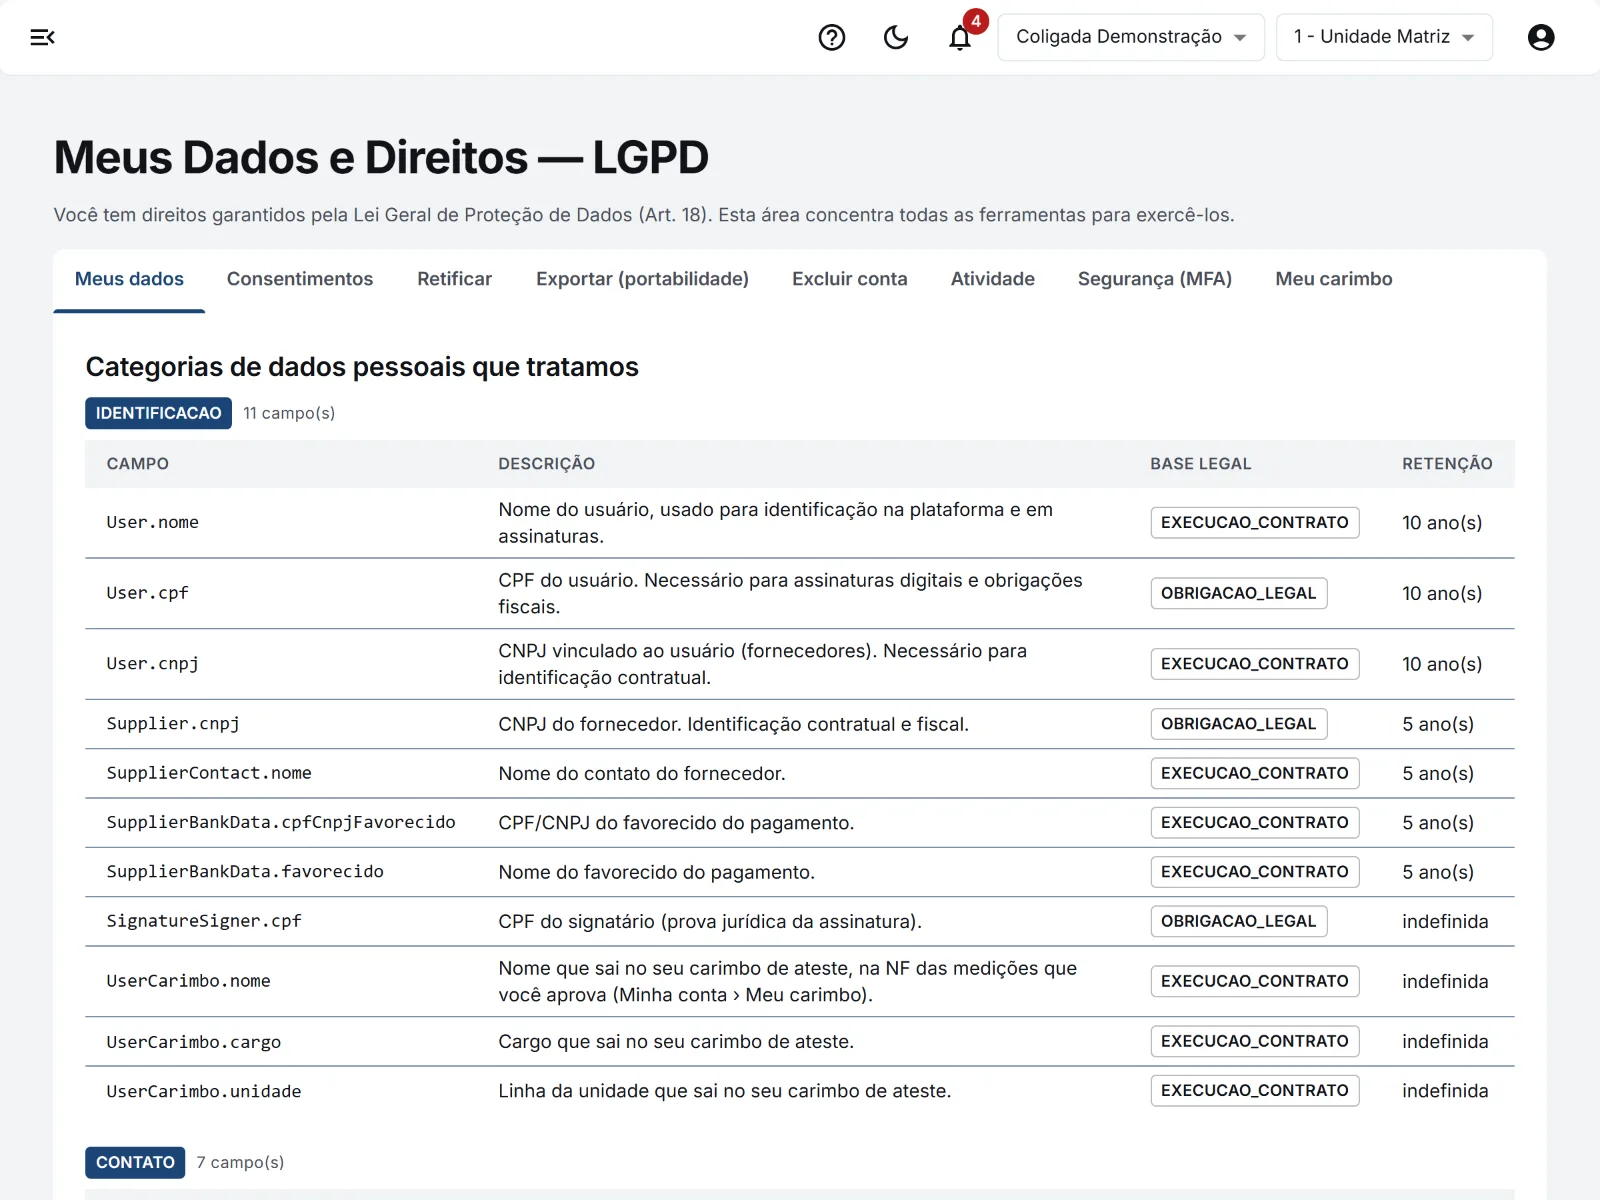Click the CONTATO category badge

(135, 1162)
